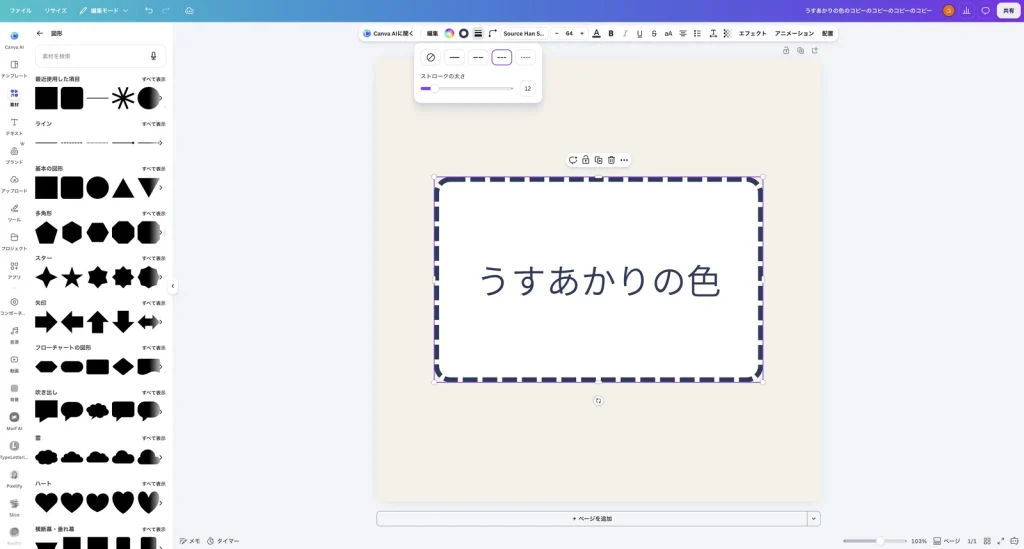Click the trash icon above the shape
Viewport: 1024px width, 549px height.
tap(611, 160)
